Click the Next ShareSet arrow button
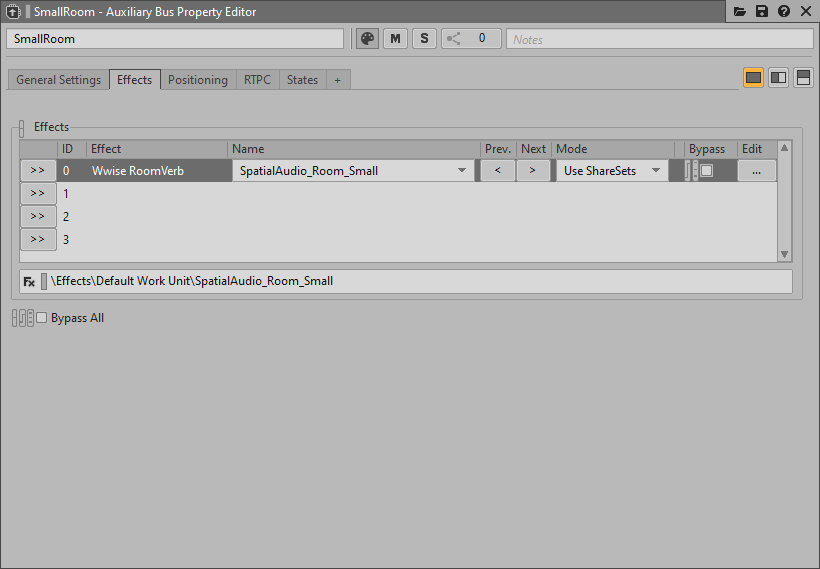The image size is (820, 569). 532,171
